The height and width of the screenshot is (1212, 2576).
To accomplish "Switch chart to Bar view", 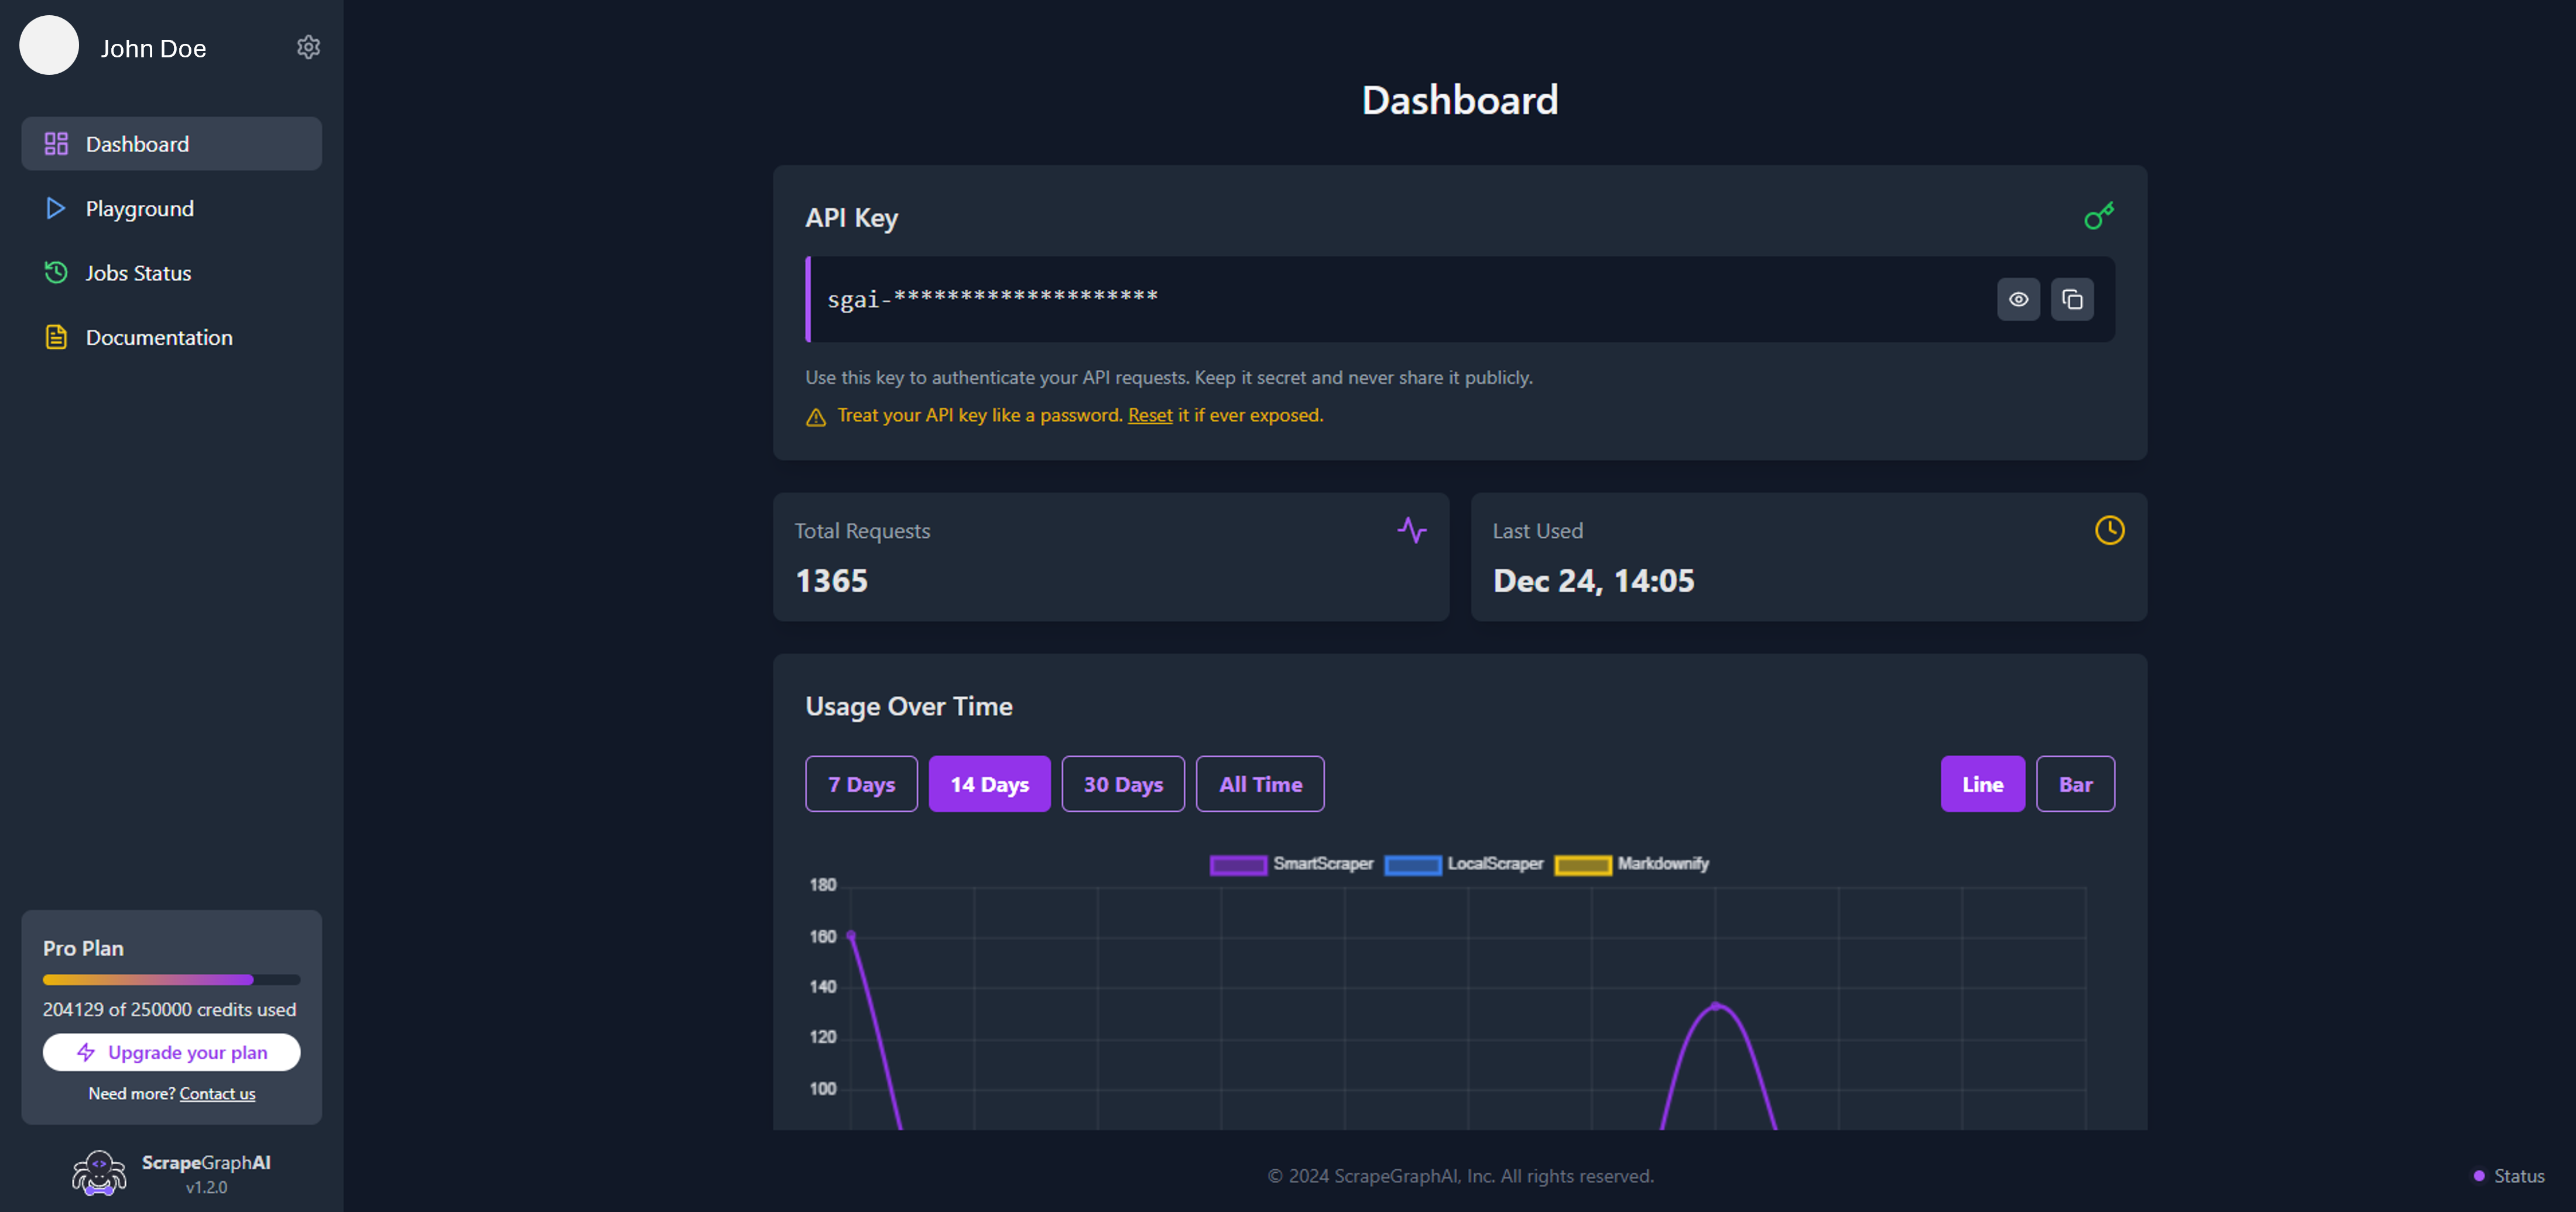I will click(x=2075, y=784).
